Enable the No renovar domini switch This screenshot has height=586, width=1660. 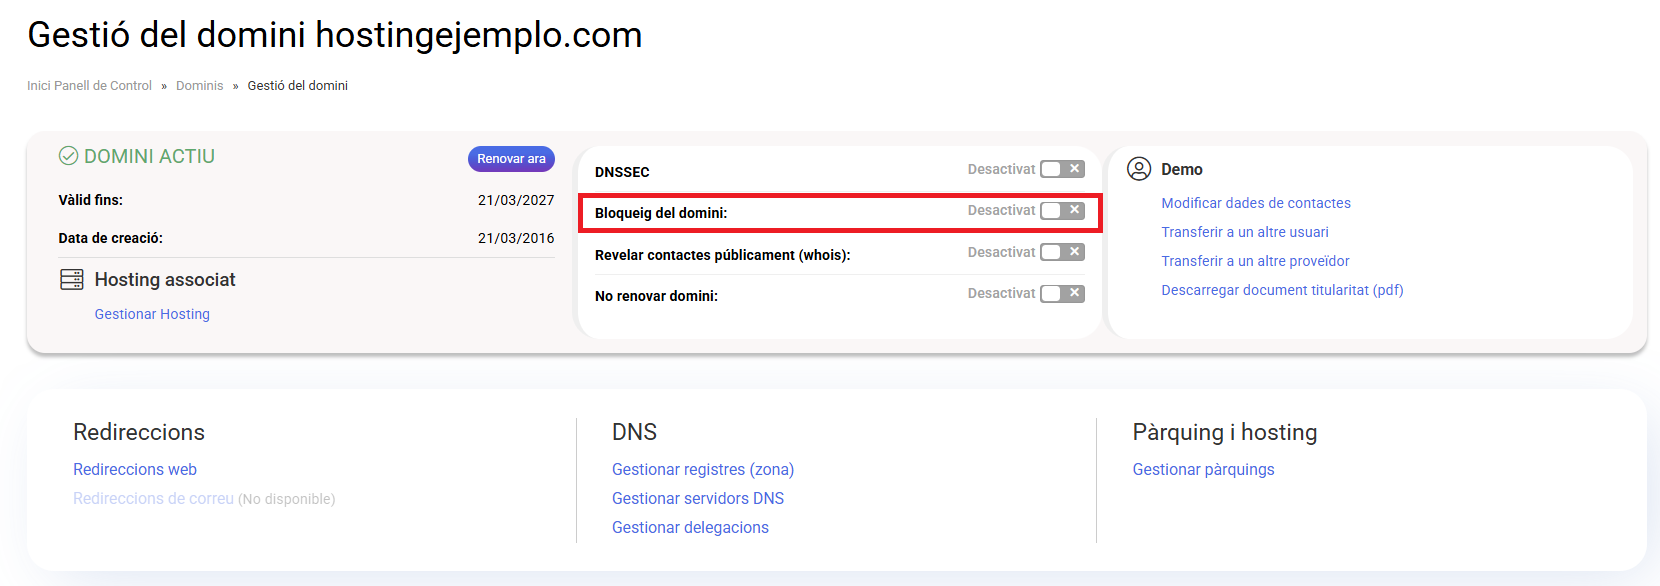1061,293
